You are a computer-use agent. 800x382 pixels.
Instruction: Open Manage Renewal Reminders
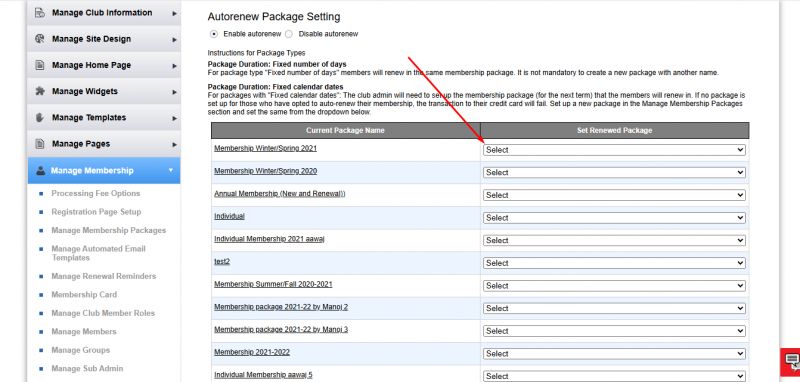(x=104, y=276)
